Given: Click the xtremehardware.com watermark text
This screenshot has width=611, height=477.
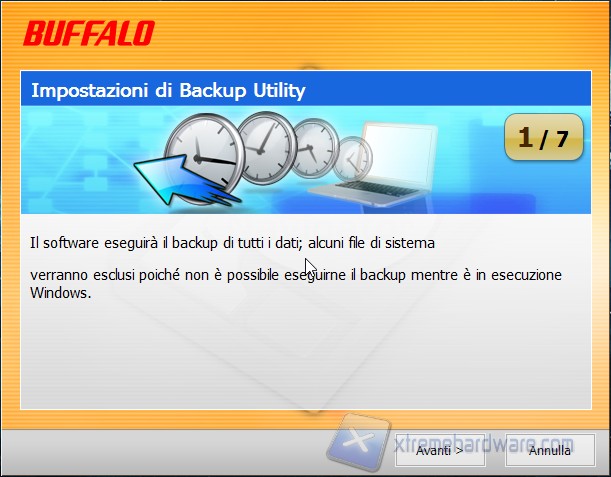Looking at the screenshot, I should click(x=483, y=443).
